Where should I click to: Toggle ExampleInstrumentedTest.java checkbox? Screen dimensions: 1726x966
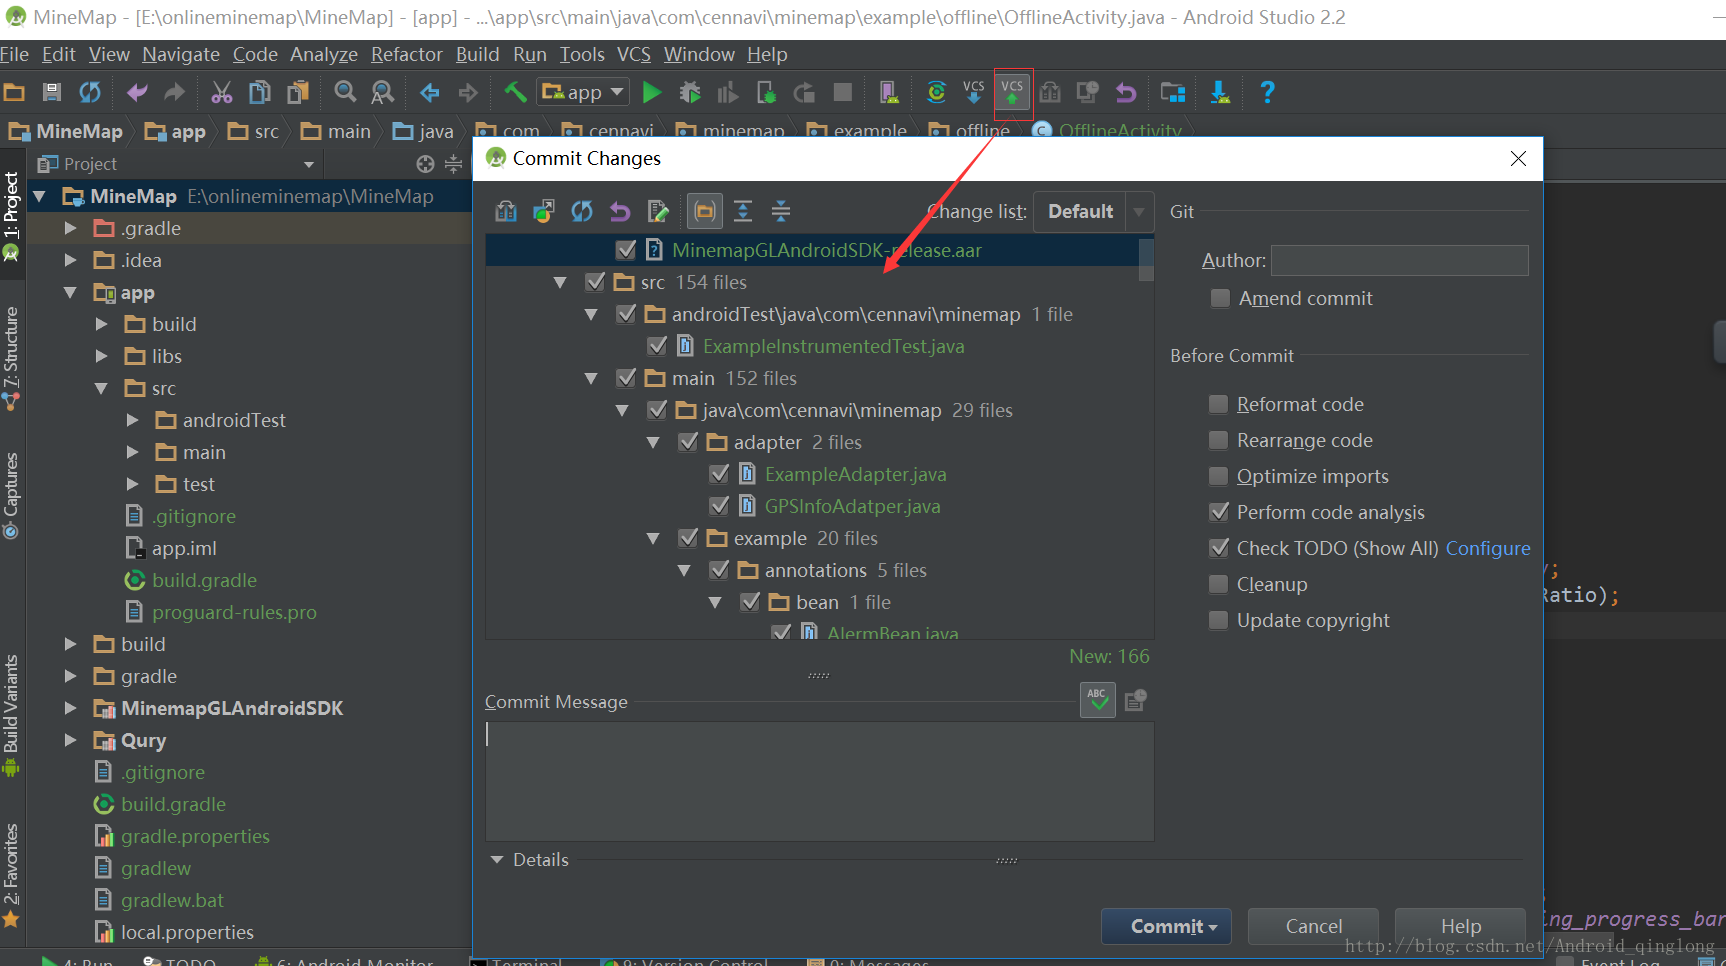pos(657,346)
